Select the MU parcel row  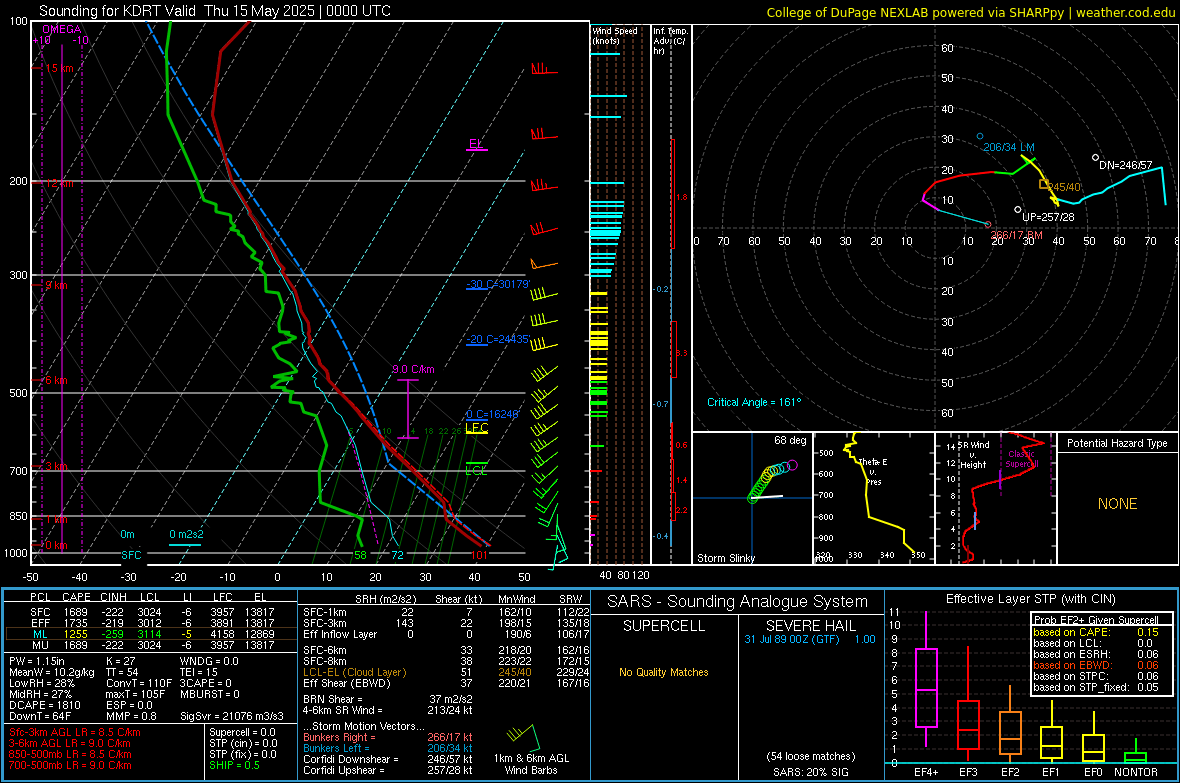point(151,645)
